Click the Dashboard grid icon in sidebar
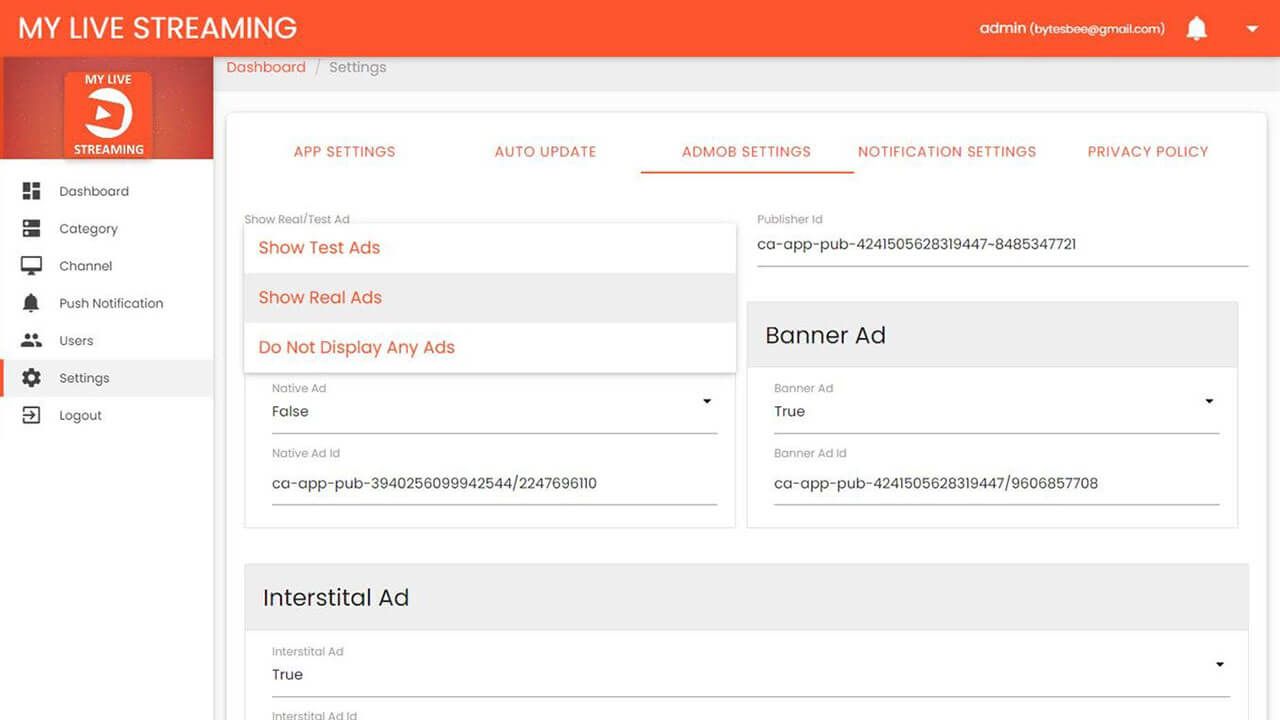Viewport: 1280px width, 720px height. tap(32, 191)
